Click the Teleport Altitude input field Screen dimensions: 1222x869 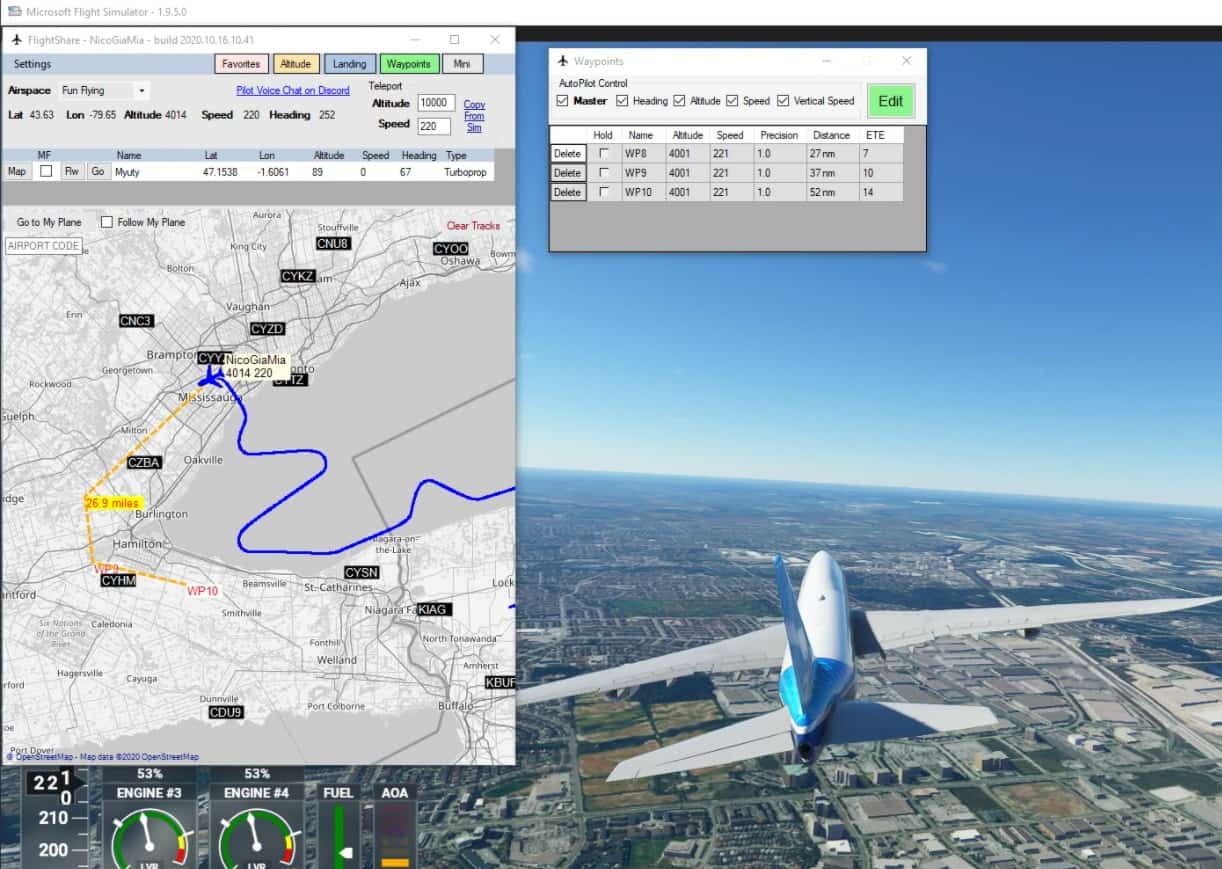[436, 103]
